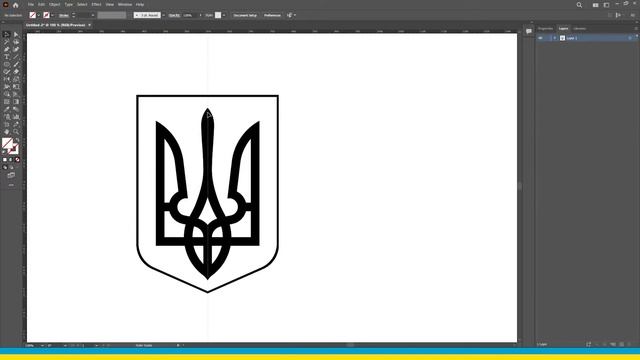Open the comments panel speech-bubble icon
This screenshot has width=640, height=360.
click(x=529, y=31)
